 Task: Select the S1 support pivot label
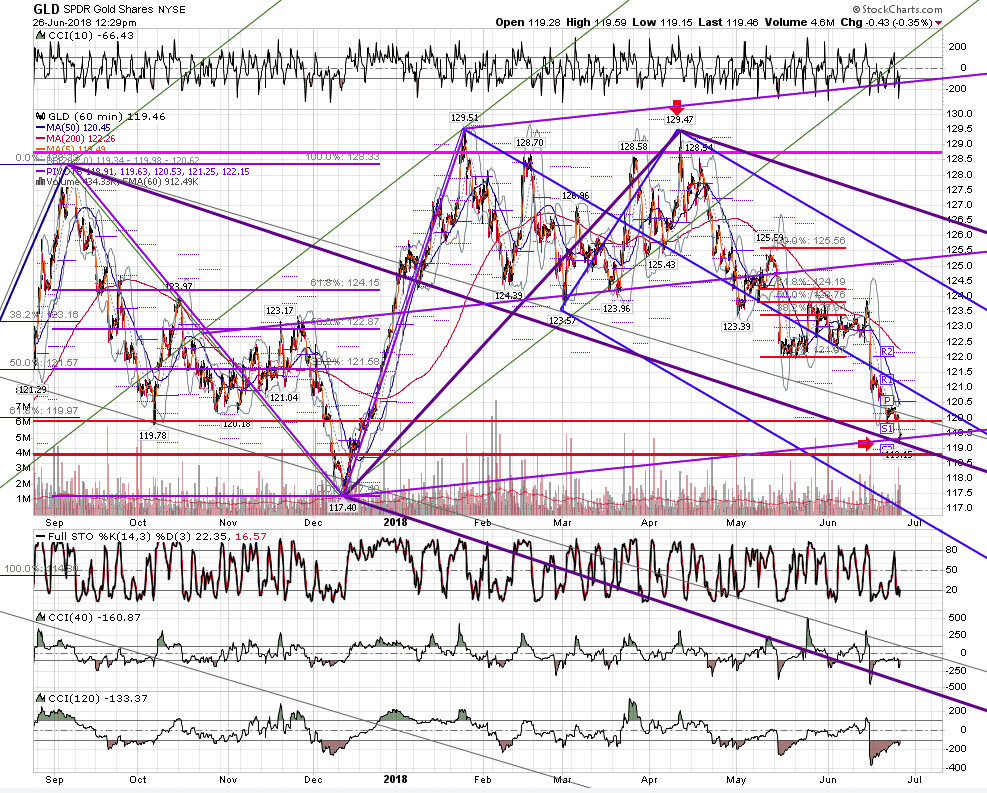point(886,429)
